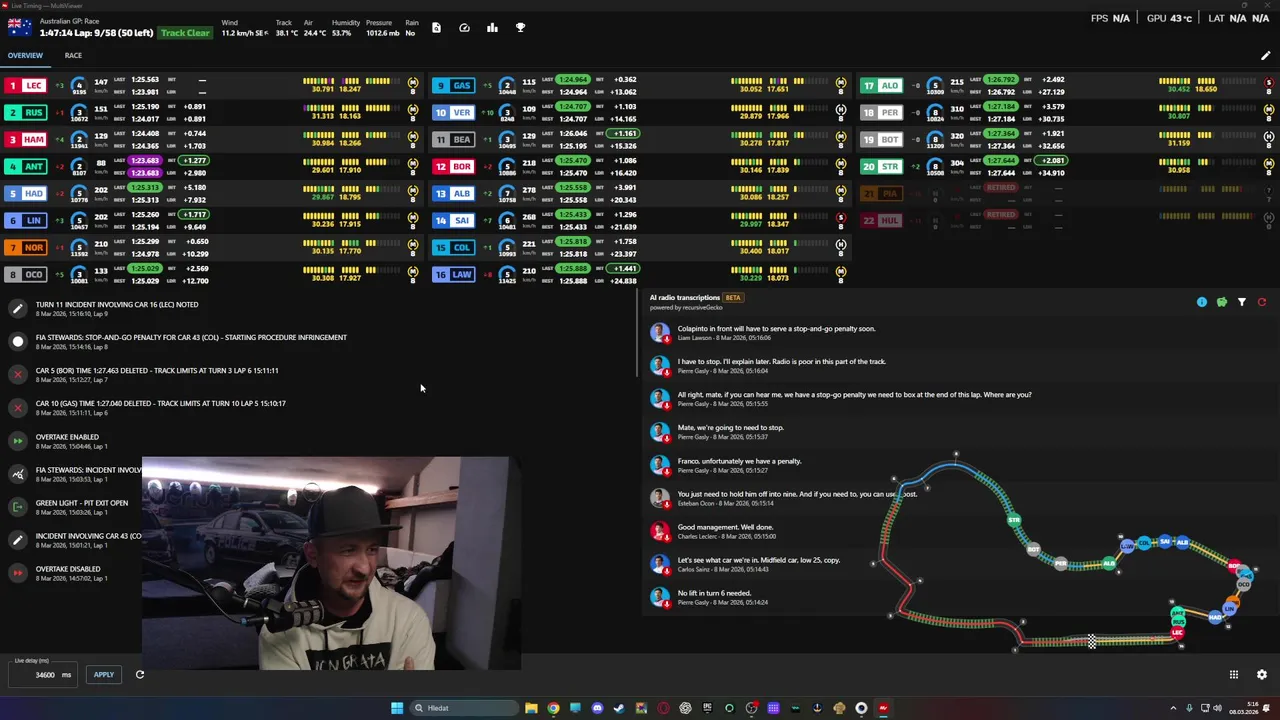Click red X icon for car 5 deleted time
Image resolution: width=1280 pixels, height=720 pixels.
coord(17,375)
